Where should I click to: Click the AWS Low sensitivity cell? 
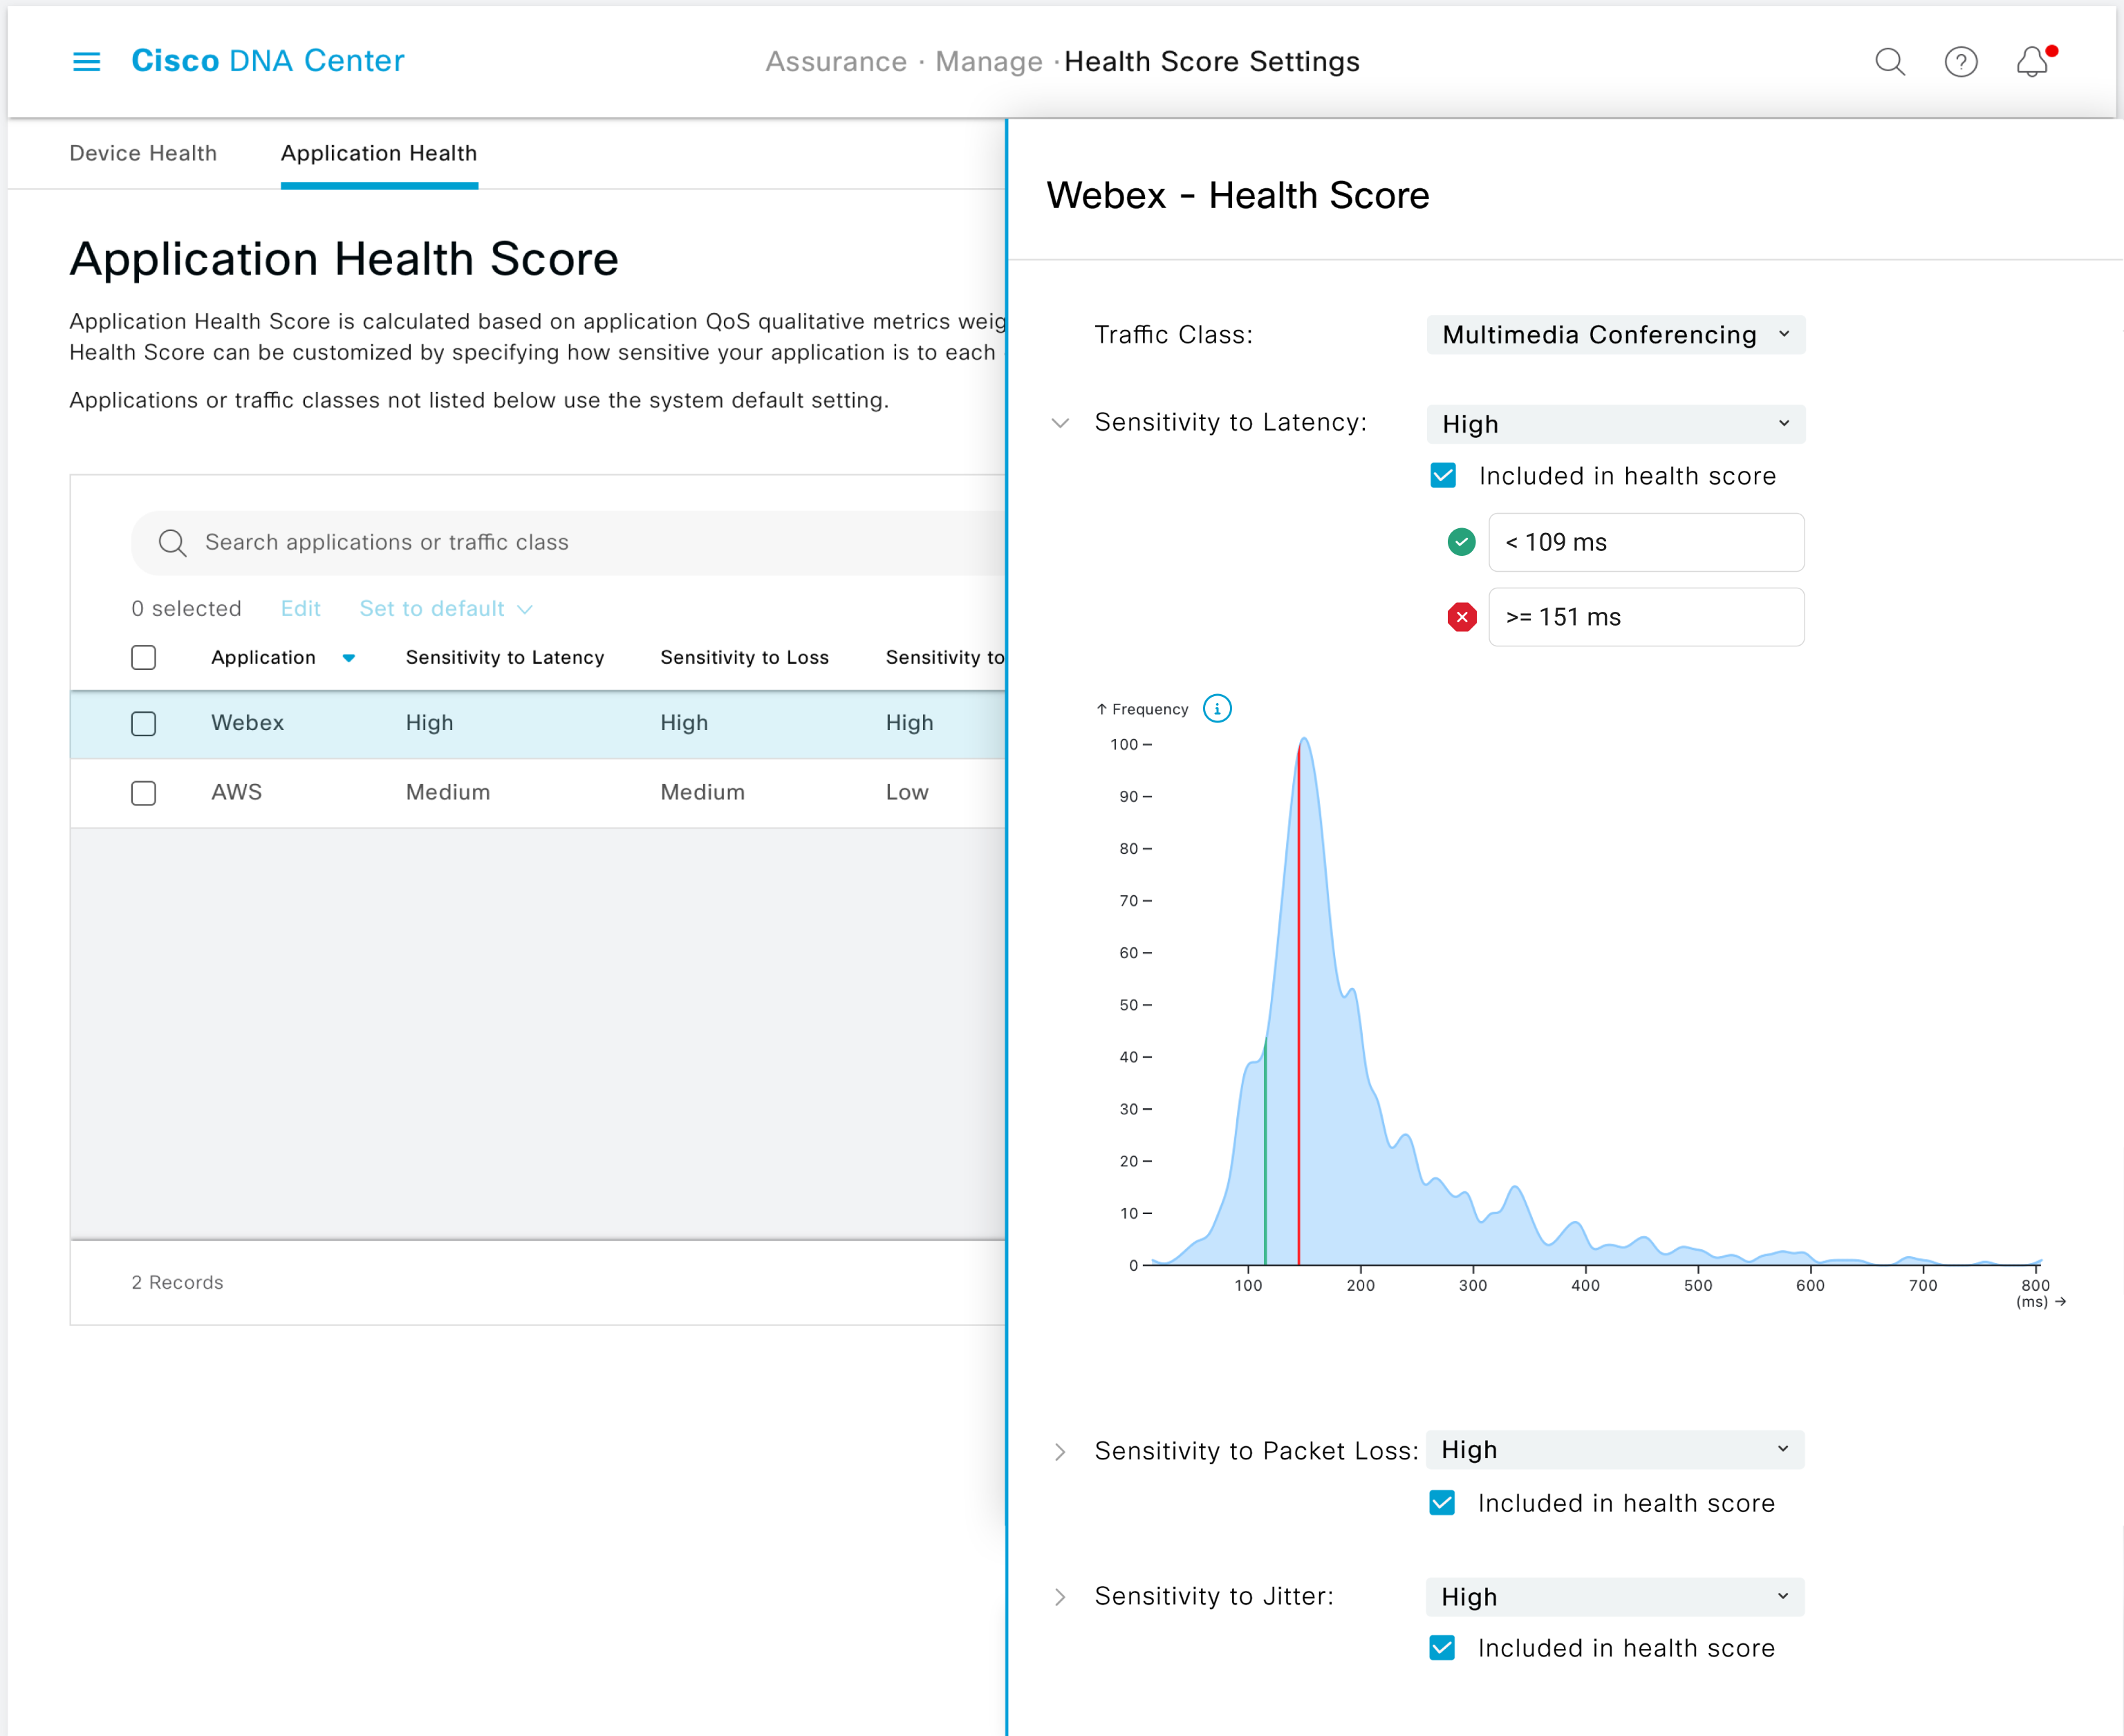[x=907, y=792]
